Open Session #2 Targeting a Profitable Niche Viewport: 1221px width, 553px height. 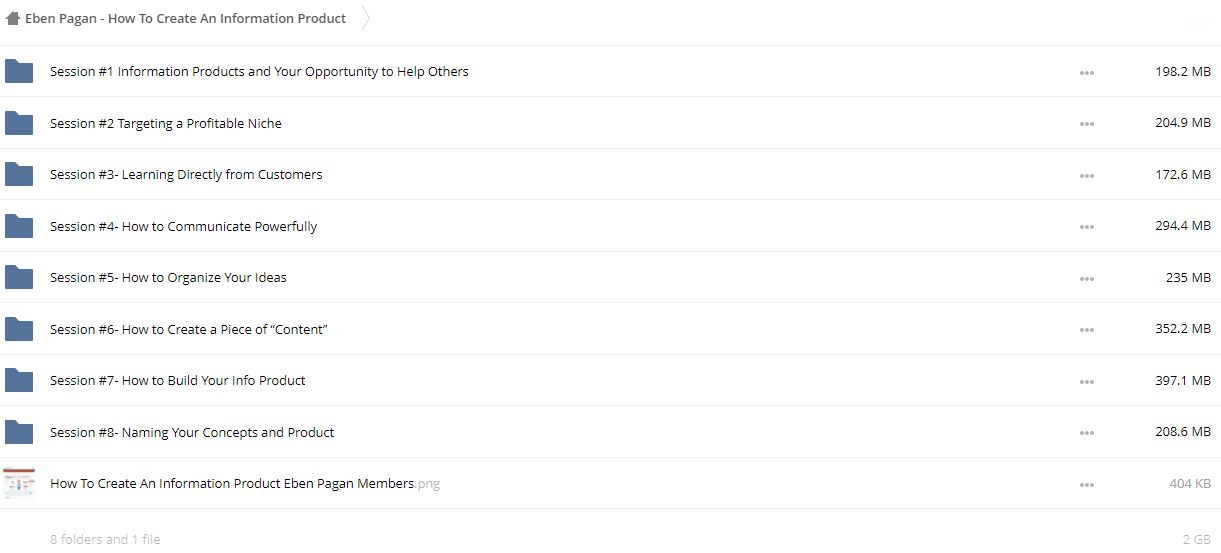(x=166, y=124)
